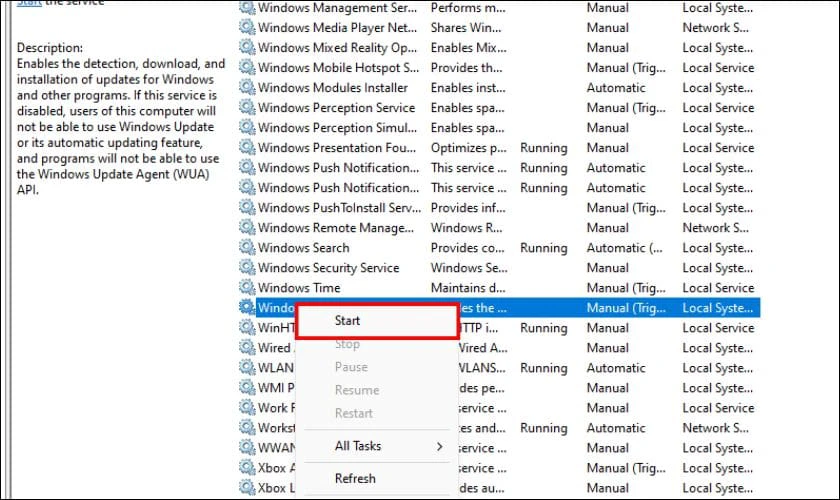Choose Refresh in the context menu
Image resolution: width=840 pixels, height=500 pixels.
(355, 478)
